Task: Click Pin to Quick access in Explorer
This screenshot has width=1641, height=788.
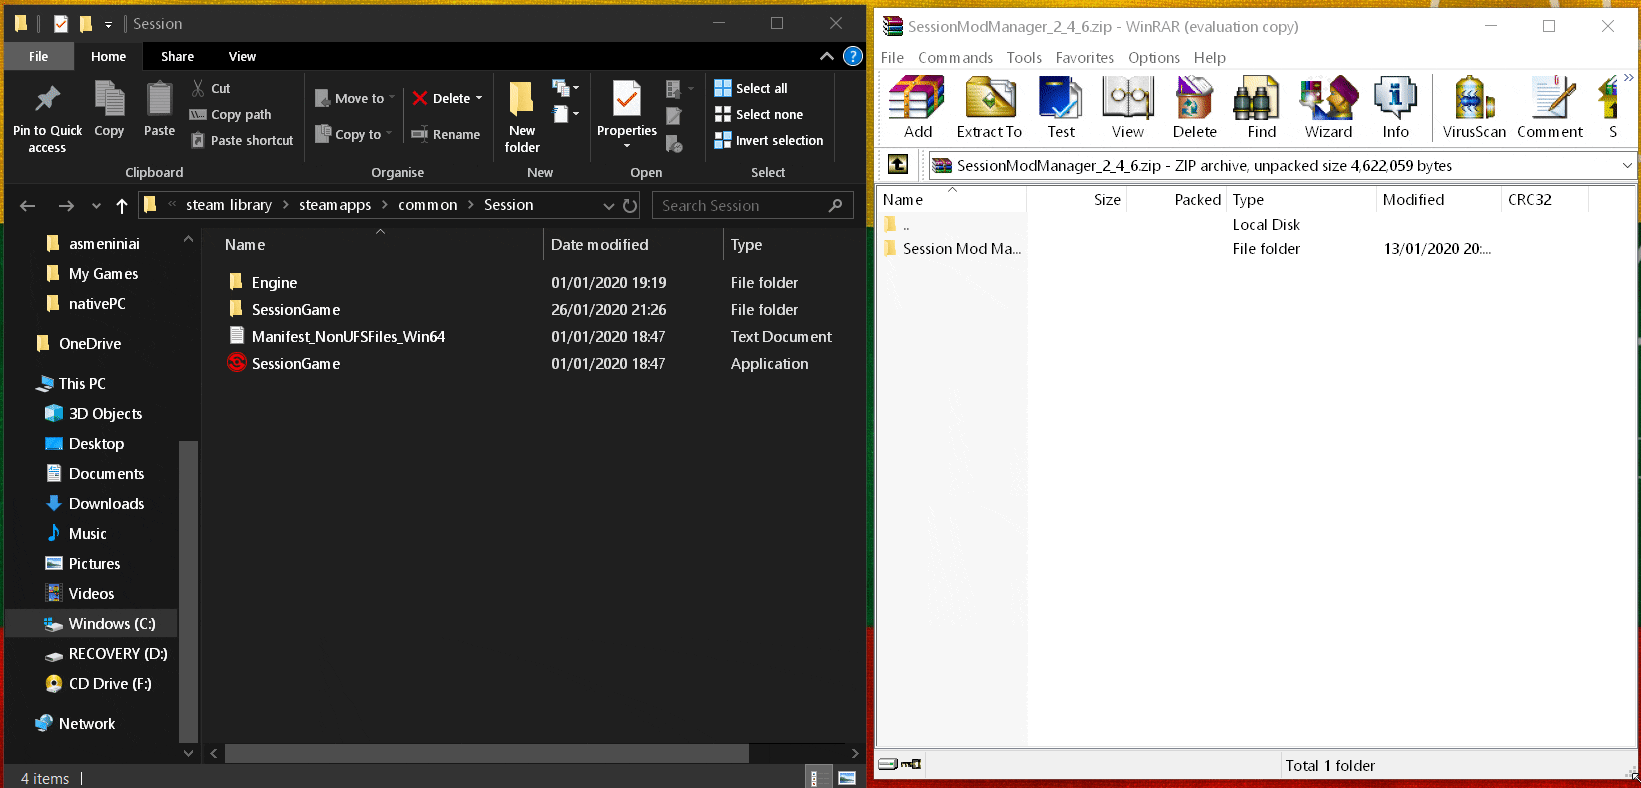Action: pyautogui.click(x=47, y=118)
